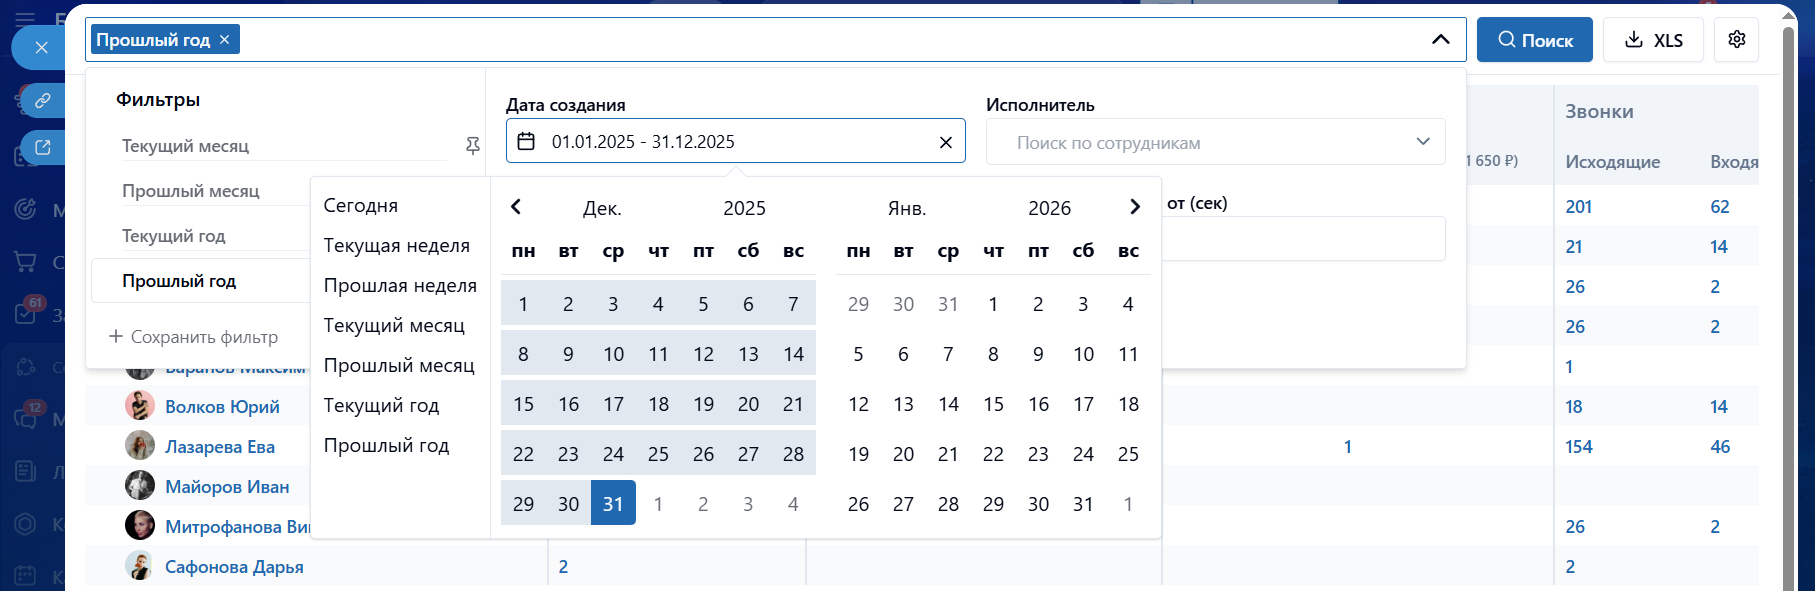Open the Исполнитель employee dropdown
This screenshot has width=1815, height=591.
1215,142
